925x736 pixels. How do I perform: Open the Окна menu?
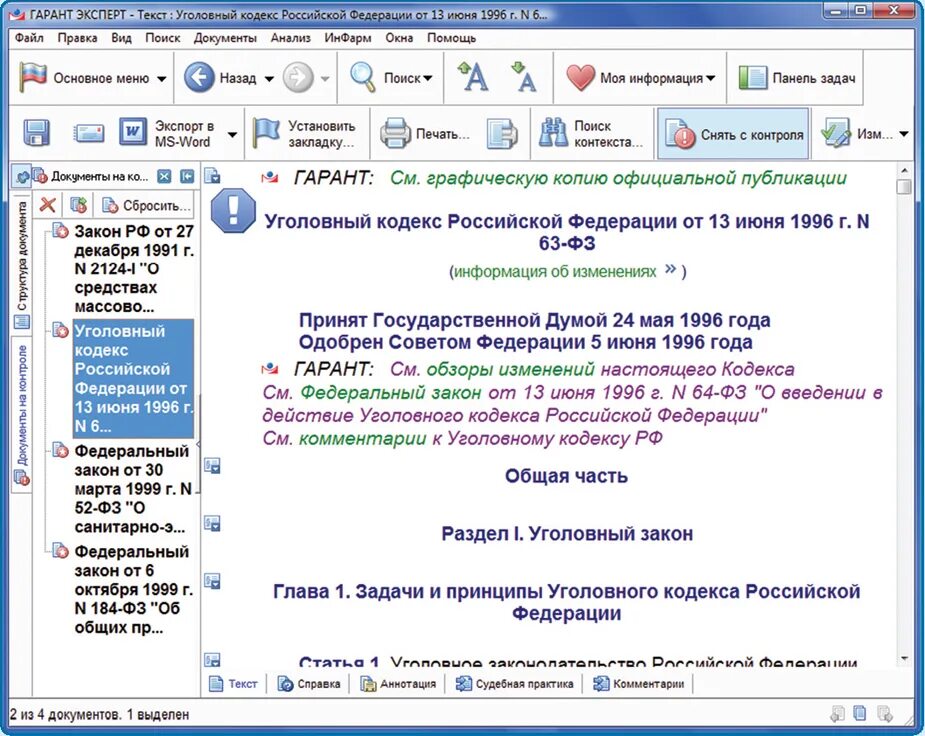pos(399,38)
